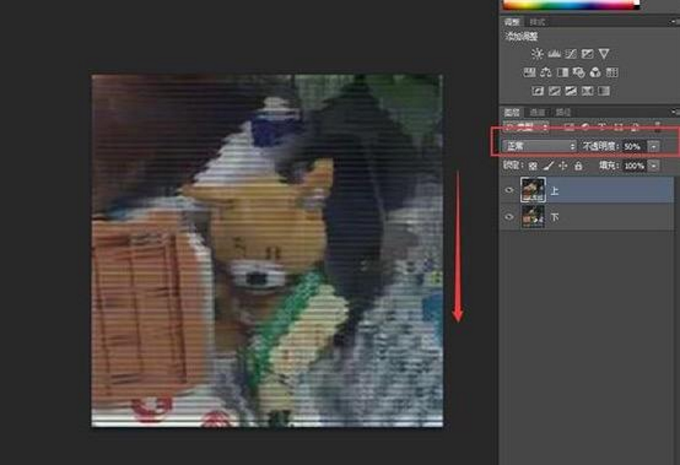Viewport: 680px width, 465px height.
Task: Filter layers by smart objects icon
Action: [x=635, y=127]
